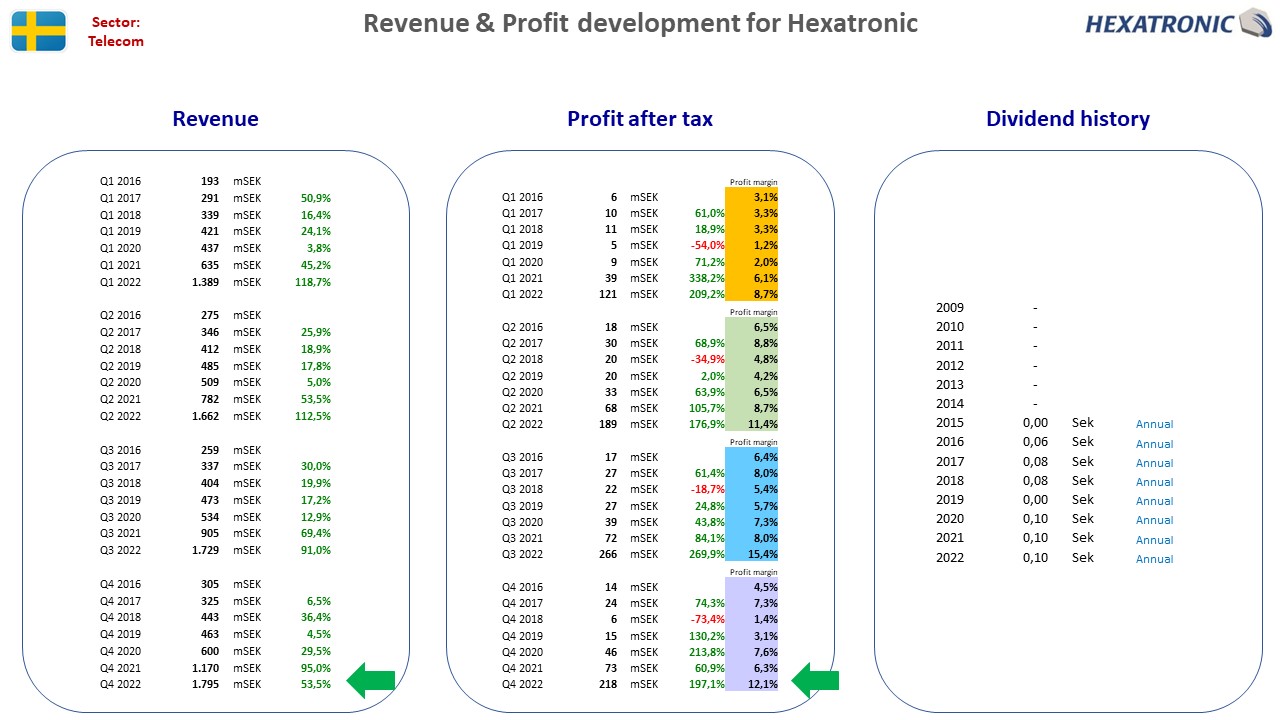Select year 2022 in Dividend history
Viewport: 1280px width, 720px height.
pos(950,558)
